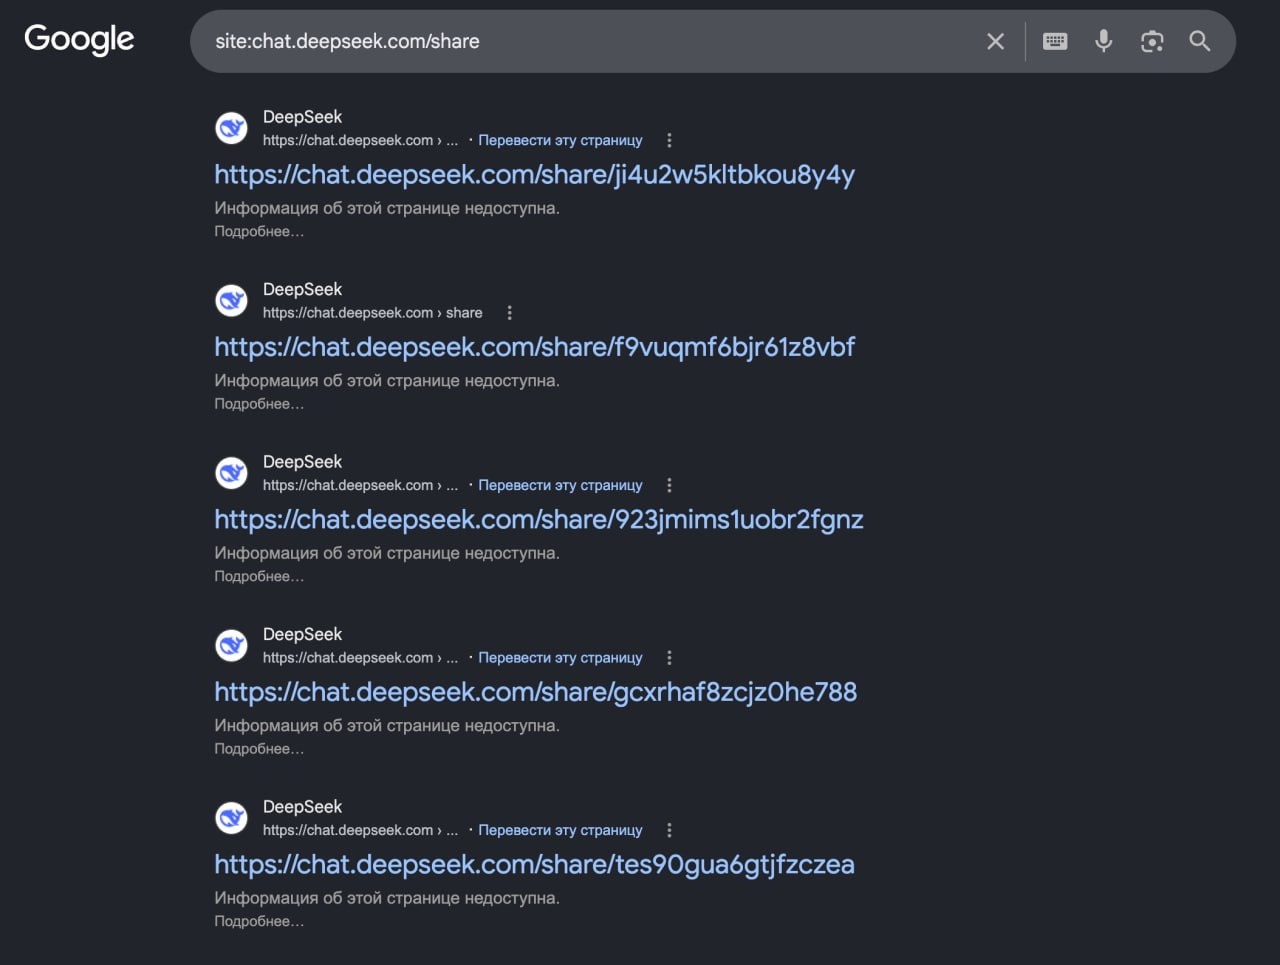The image size is (1280, 965).
Task: Click 'Перевести эту страницу' for ji4u2w5kltbkou8y4y result
Action: (x=560, y=140)
